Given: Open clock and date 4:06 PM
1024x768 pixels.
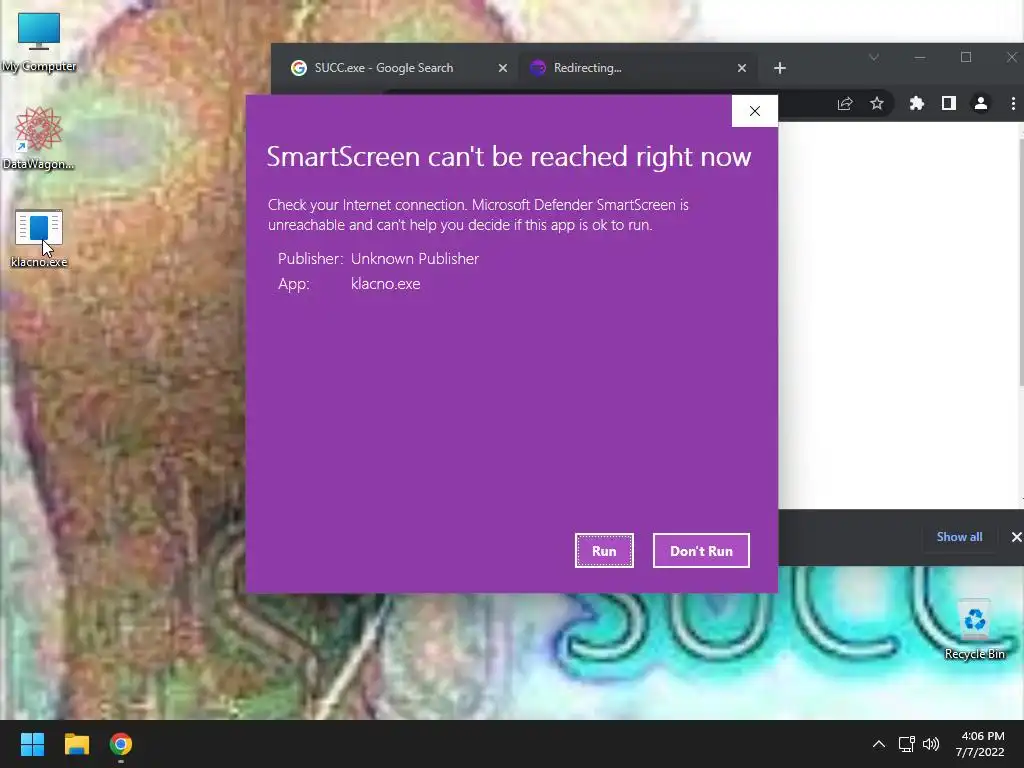Looking at the screenshot, I should tap(981, 744).
